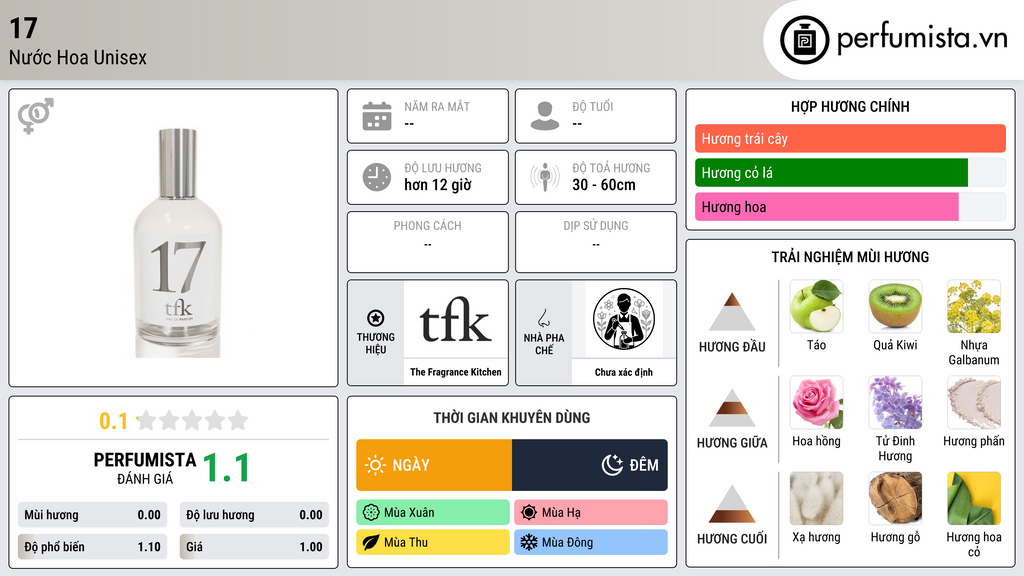The image size is (1024, 576).
Task: Open the Hoa hồng rose note
Action: click(x=816, y=402)
